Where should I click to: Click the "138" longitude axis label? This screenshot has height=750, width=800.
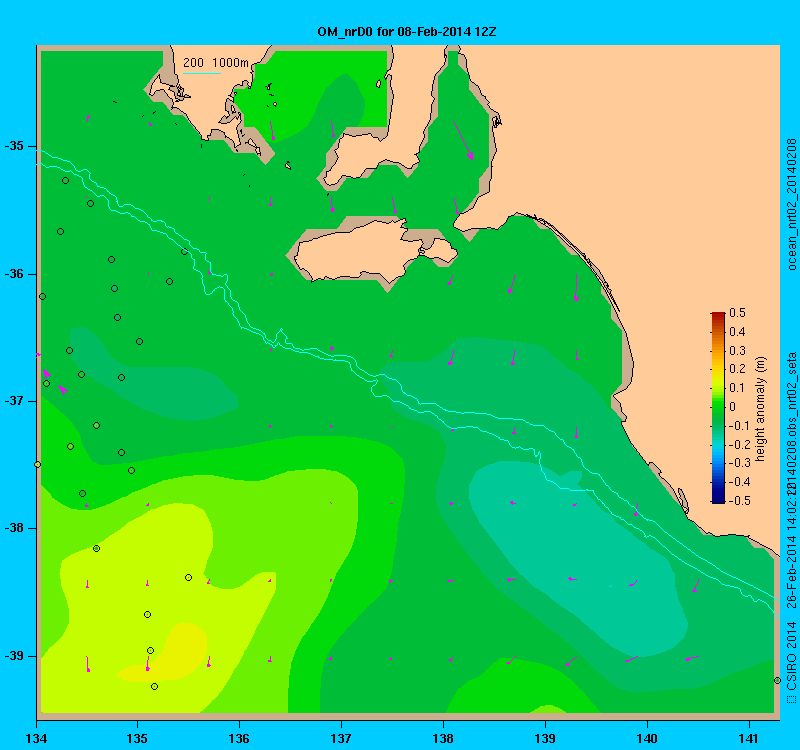click(443, 738)
